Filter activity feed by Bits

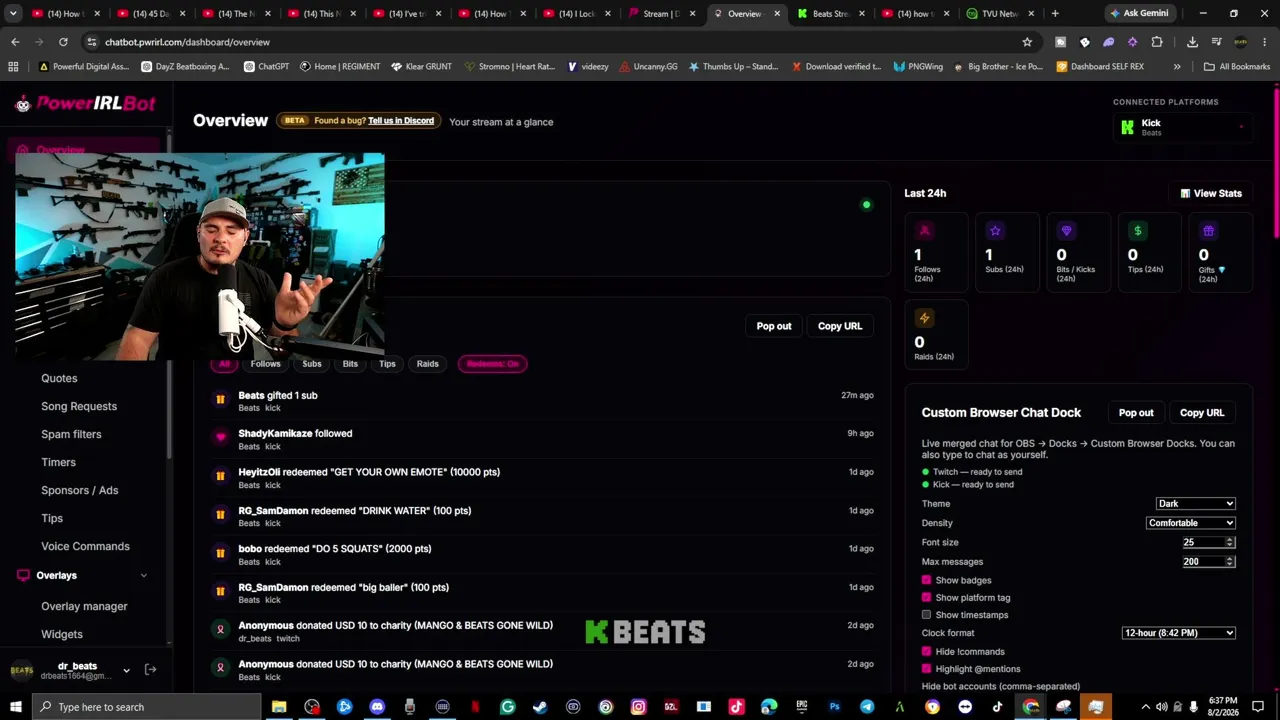[x=350, y=364]
